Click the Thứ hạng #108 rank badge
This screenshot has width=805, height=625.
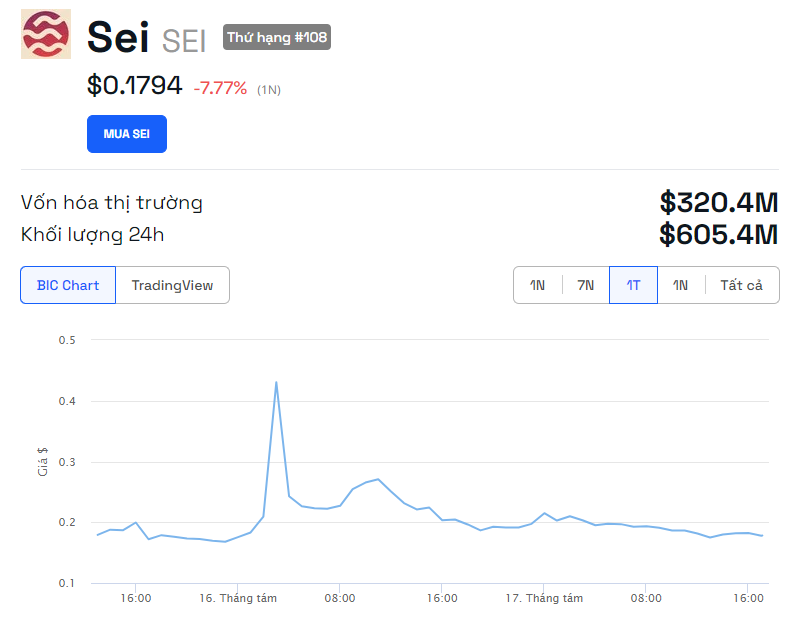click(276, 38)
